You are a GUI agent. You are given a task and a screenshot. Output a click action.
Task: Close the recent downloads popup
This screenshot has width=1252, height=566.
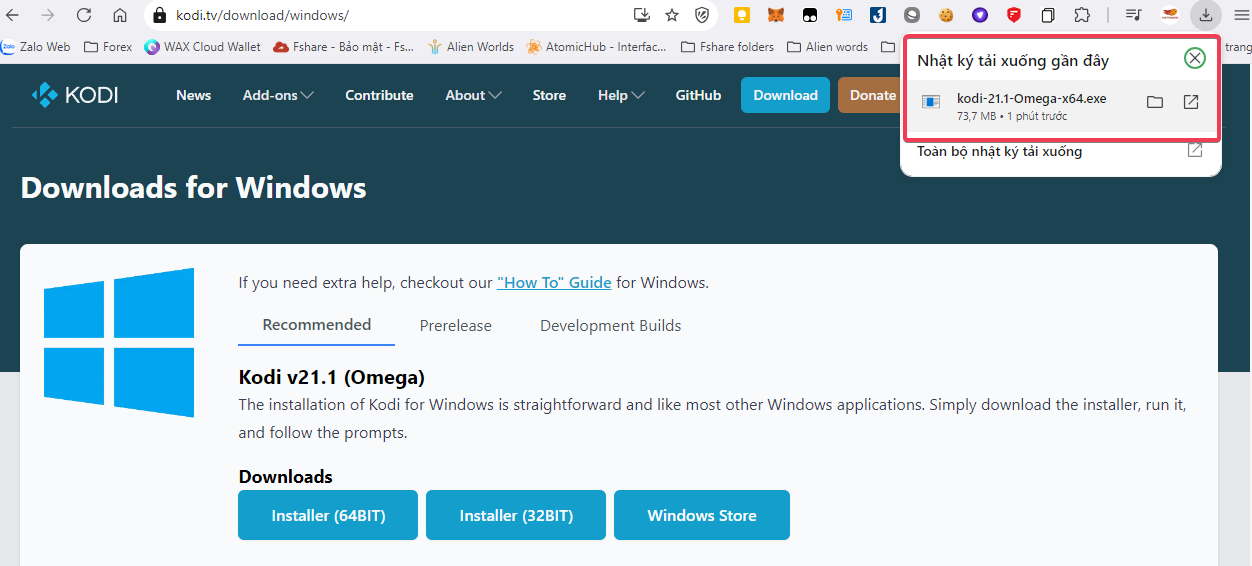point(1195,58)
